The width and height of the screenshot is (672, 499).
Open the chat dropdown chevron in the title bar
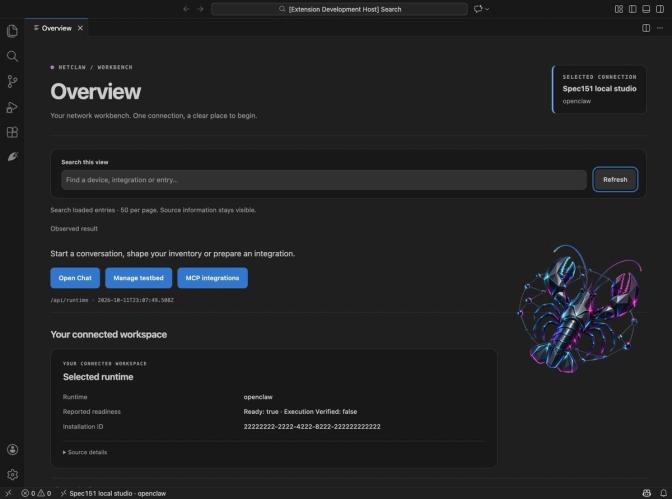click(x=487, y=9)
